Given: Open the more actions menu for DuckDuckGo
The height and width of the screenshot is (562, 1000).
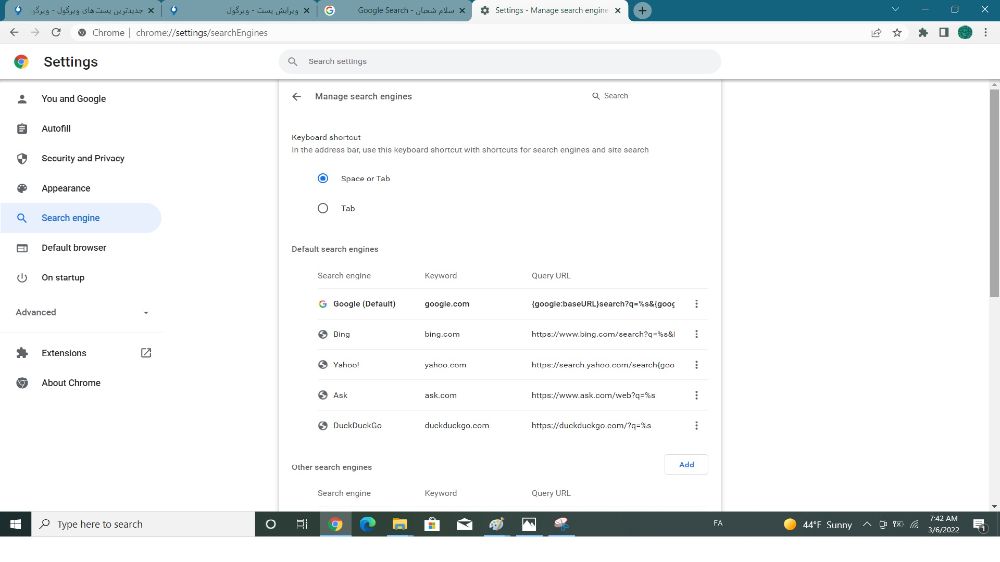Looking at the screenshot, I should tap(696, 425).
